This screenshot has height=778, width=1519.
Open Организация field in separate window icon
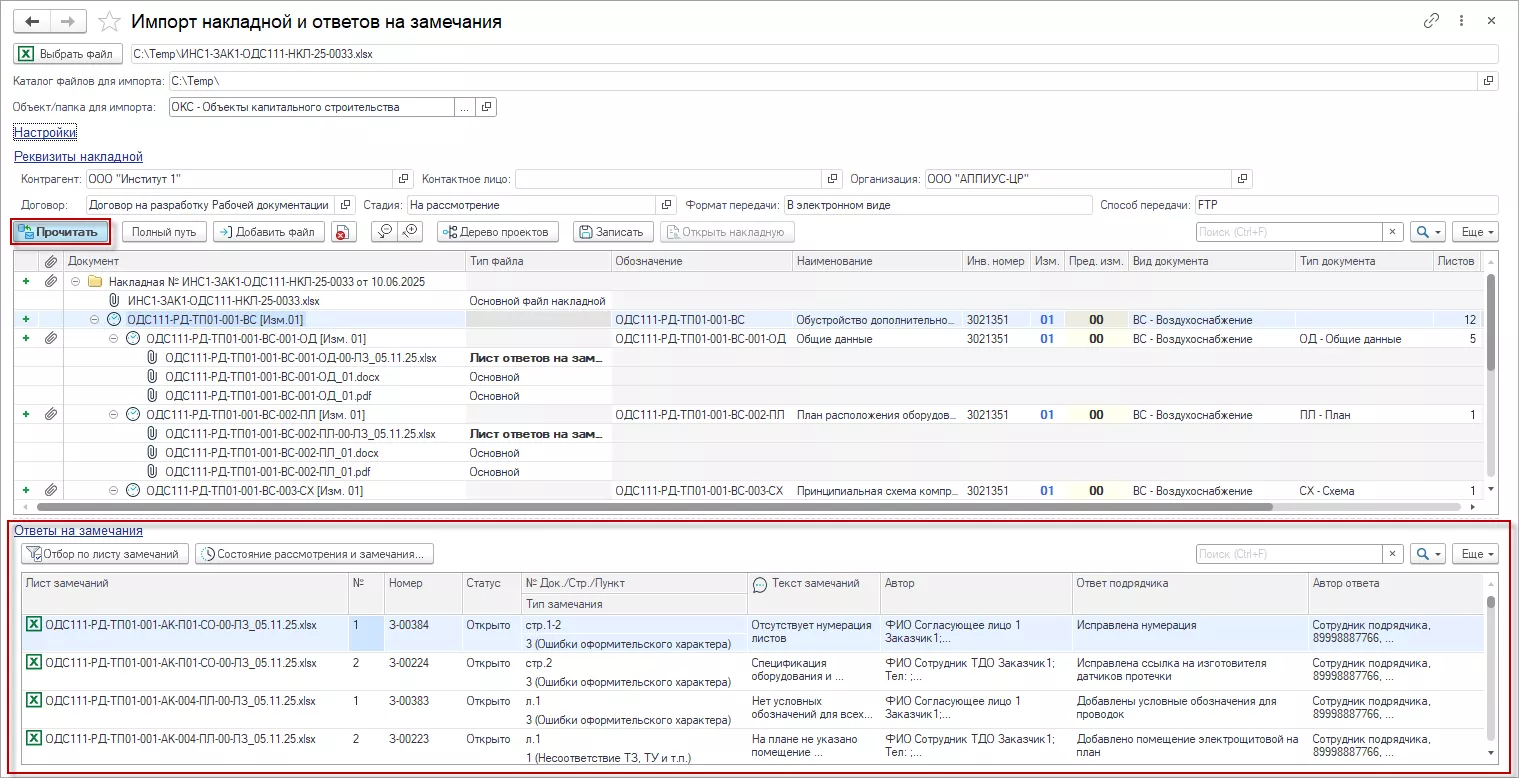pyautogui.click(x=1241, y=178)
